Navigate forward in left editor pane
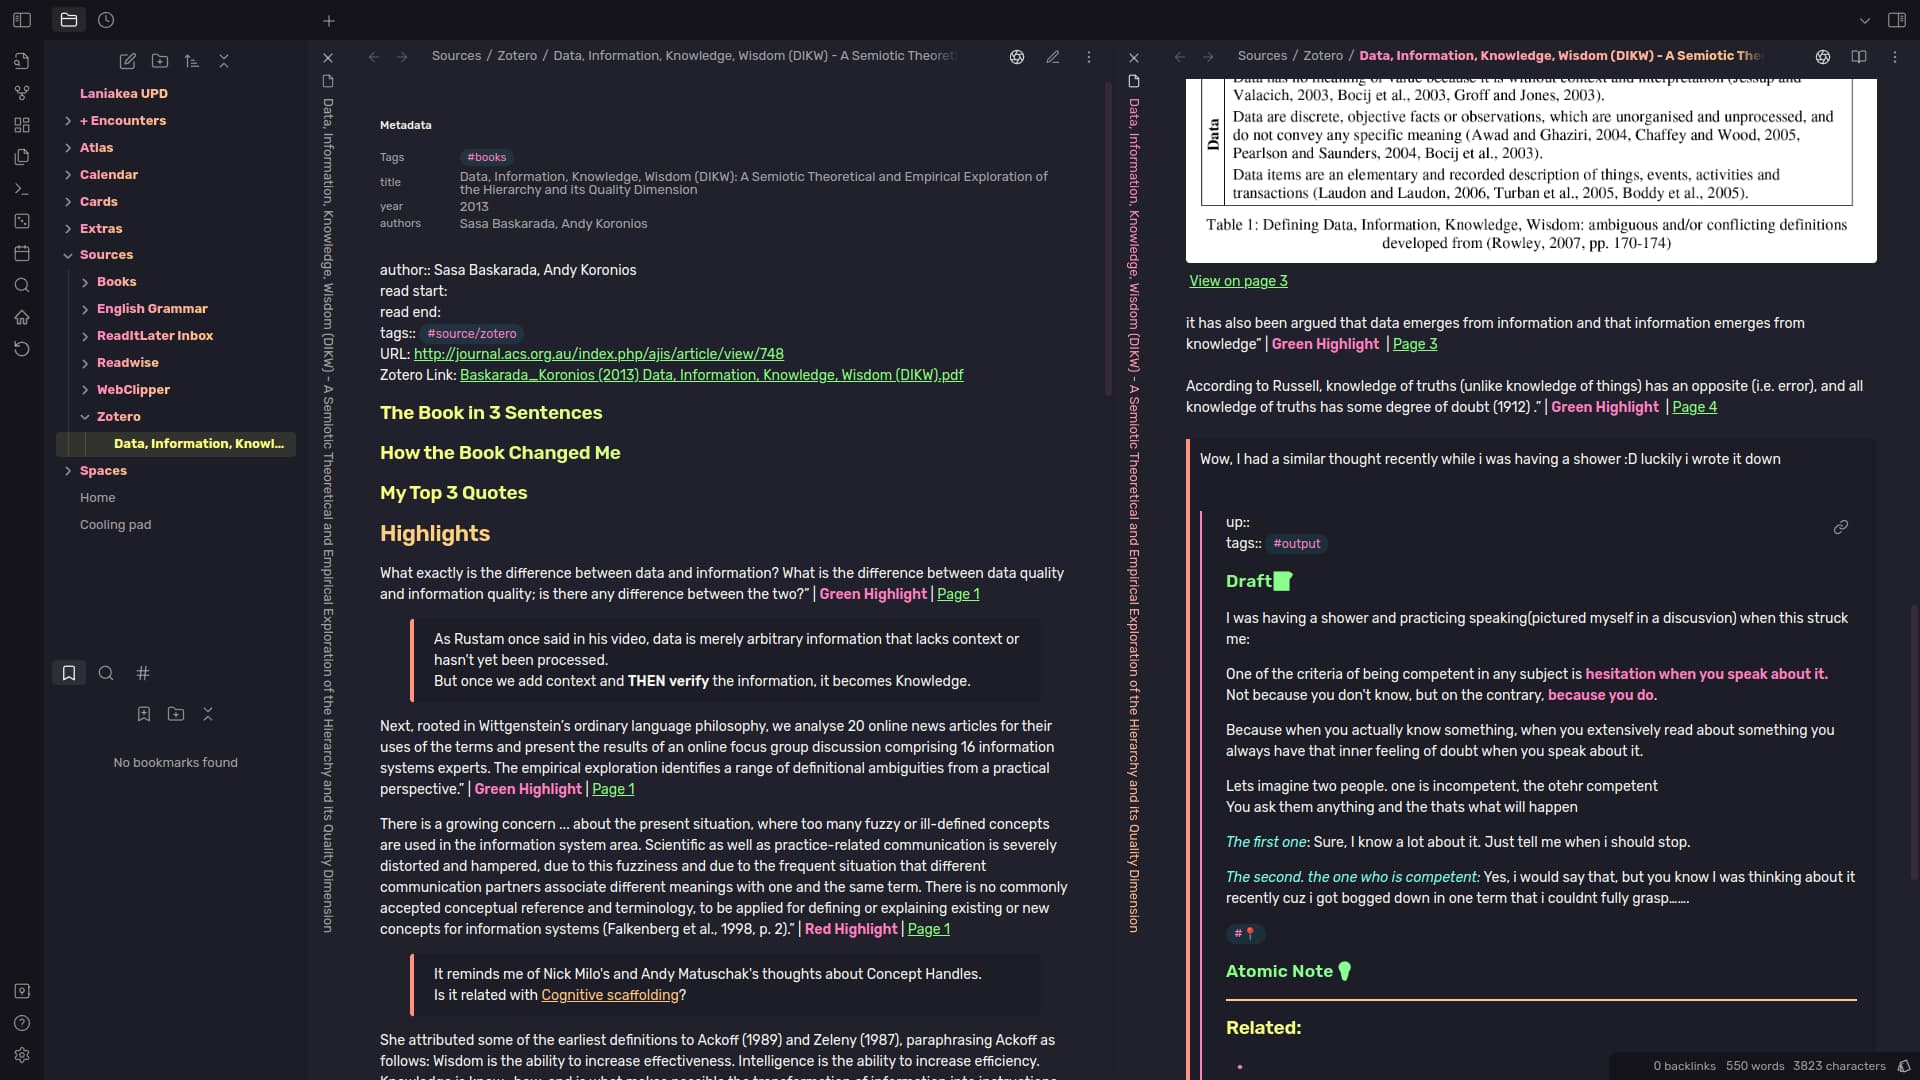The width and height of the screenshot is (1920, 1080). (x=402, y=57)
